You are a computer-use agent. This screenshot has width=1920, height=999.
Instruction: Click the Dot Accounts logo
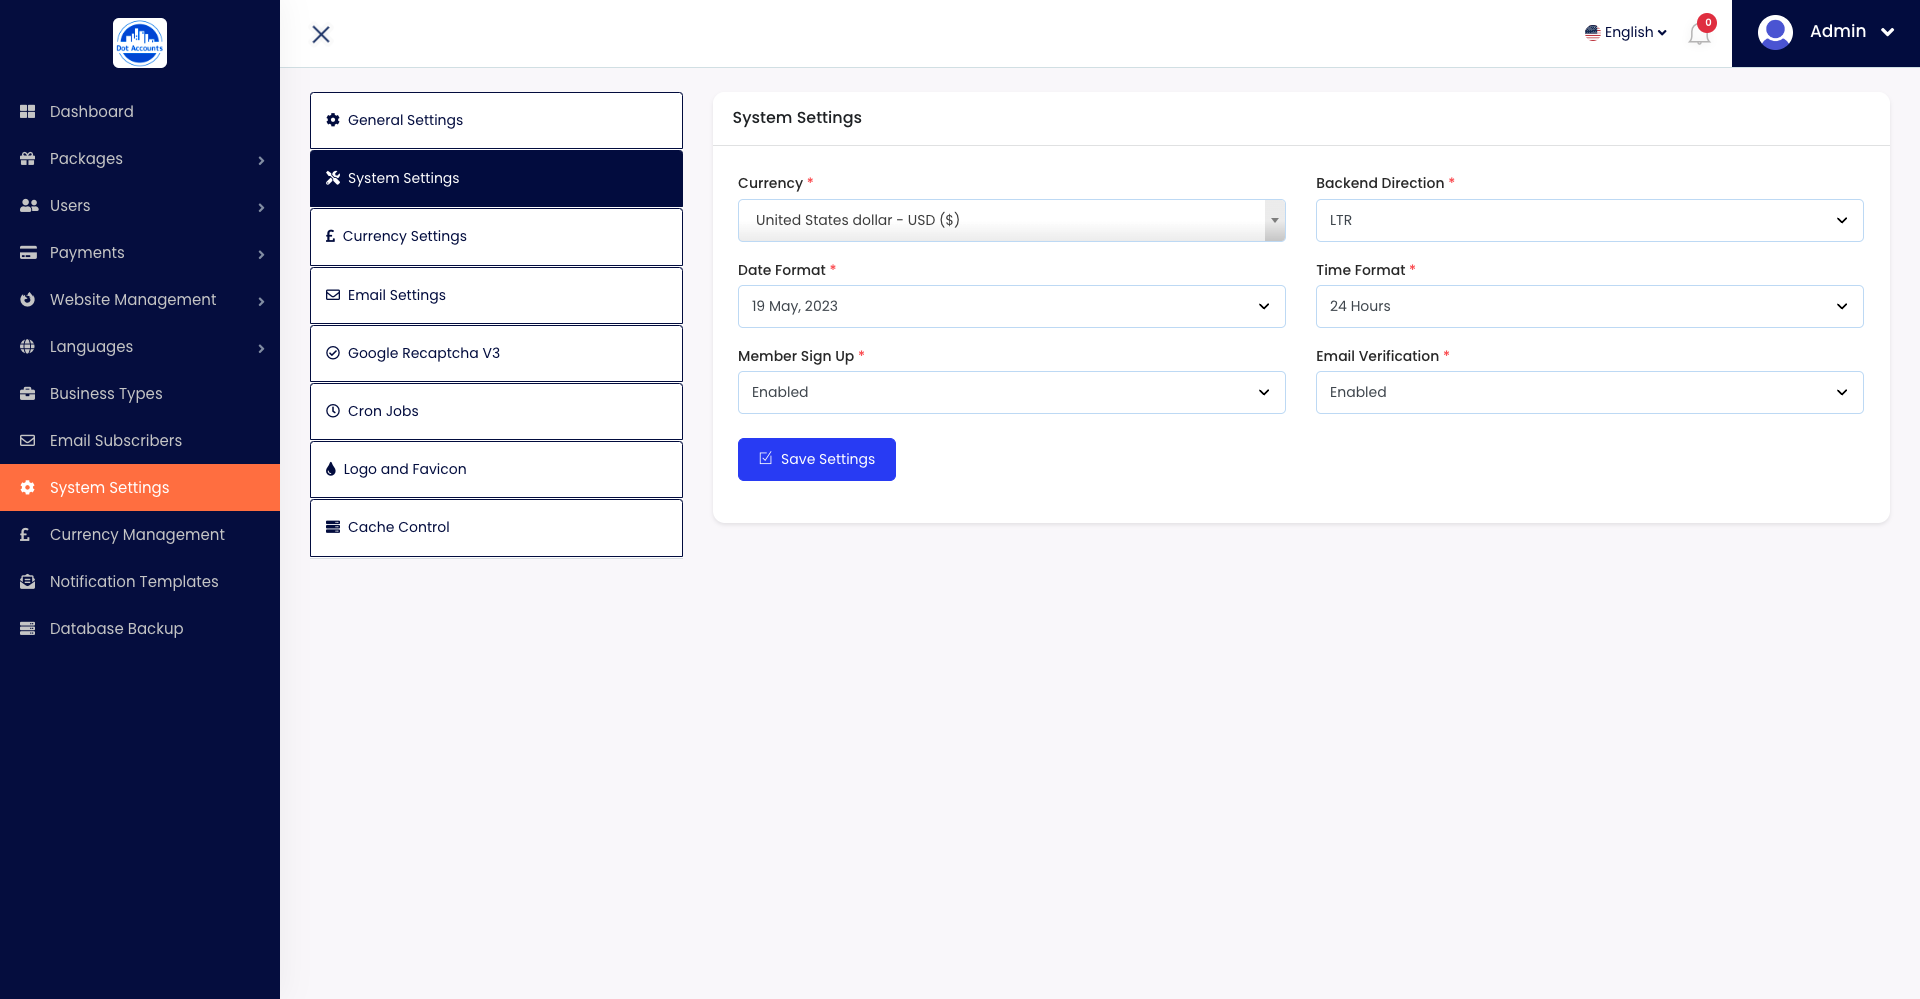click(x=140, y=43)
